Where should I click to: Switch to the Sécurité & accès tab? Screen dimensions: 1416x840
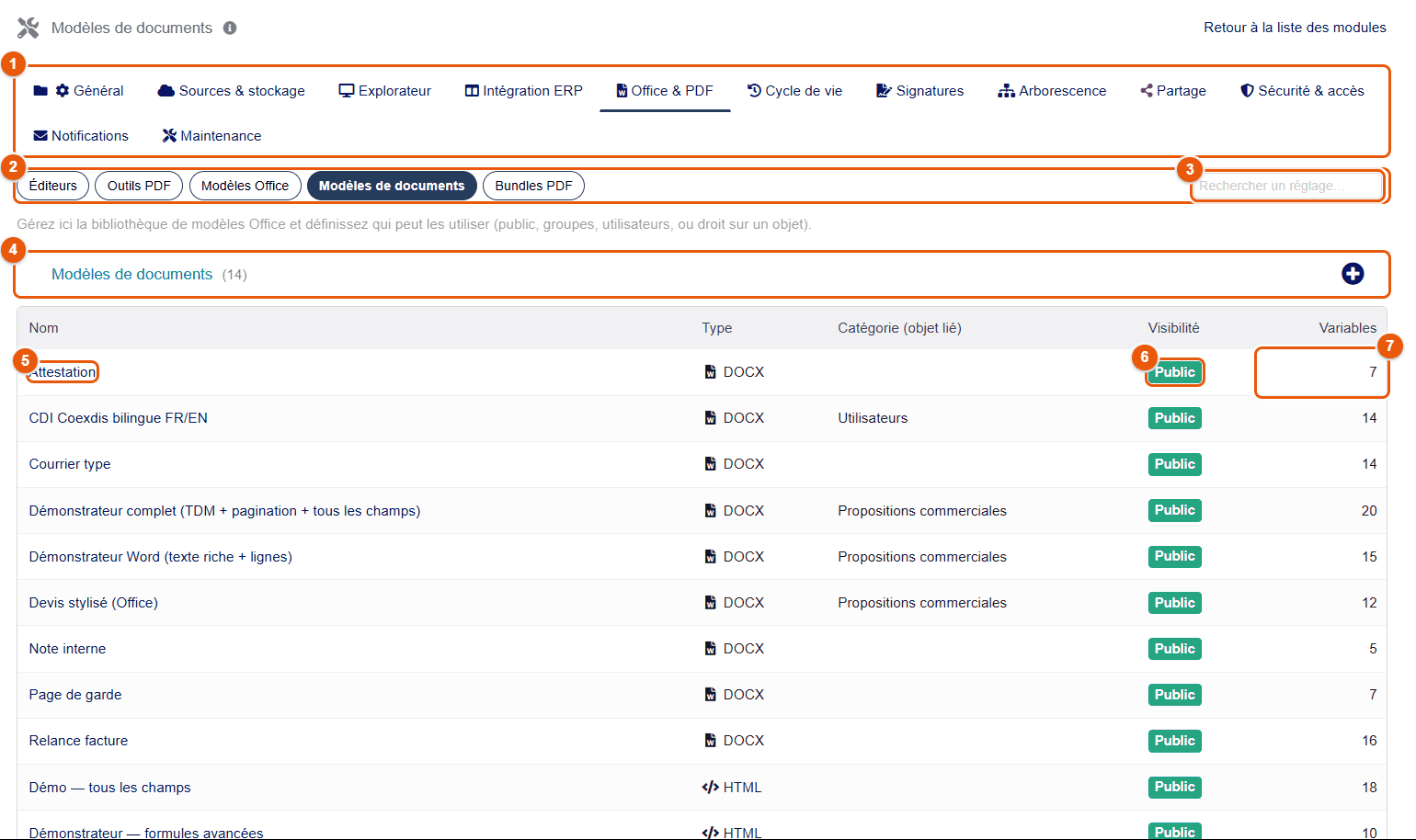[1302, 91]
